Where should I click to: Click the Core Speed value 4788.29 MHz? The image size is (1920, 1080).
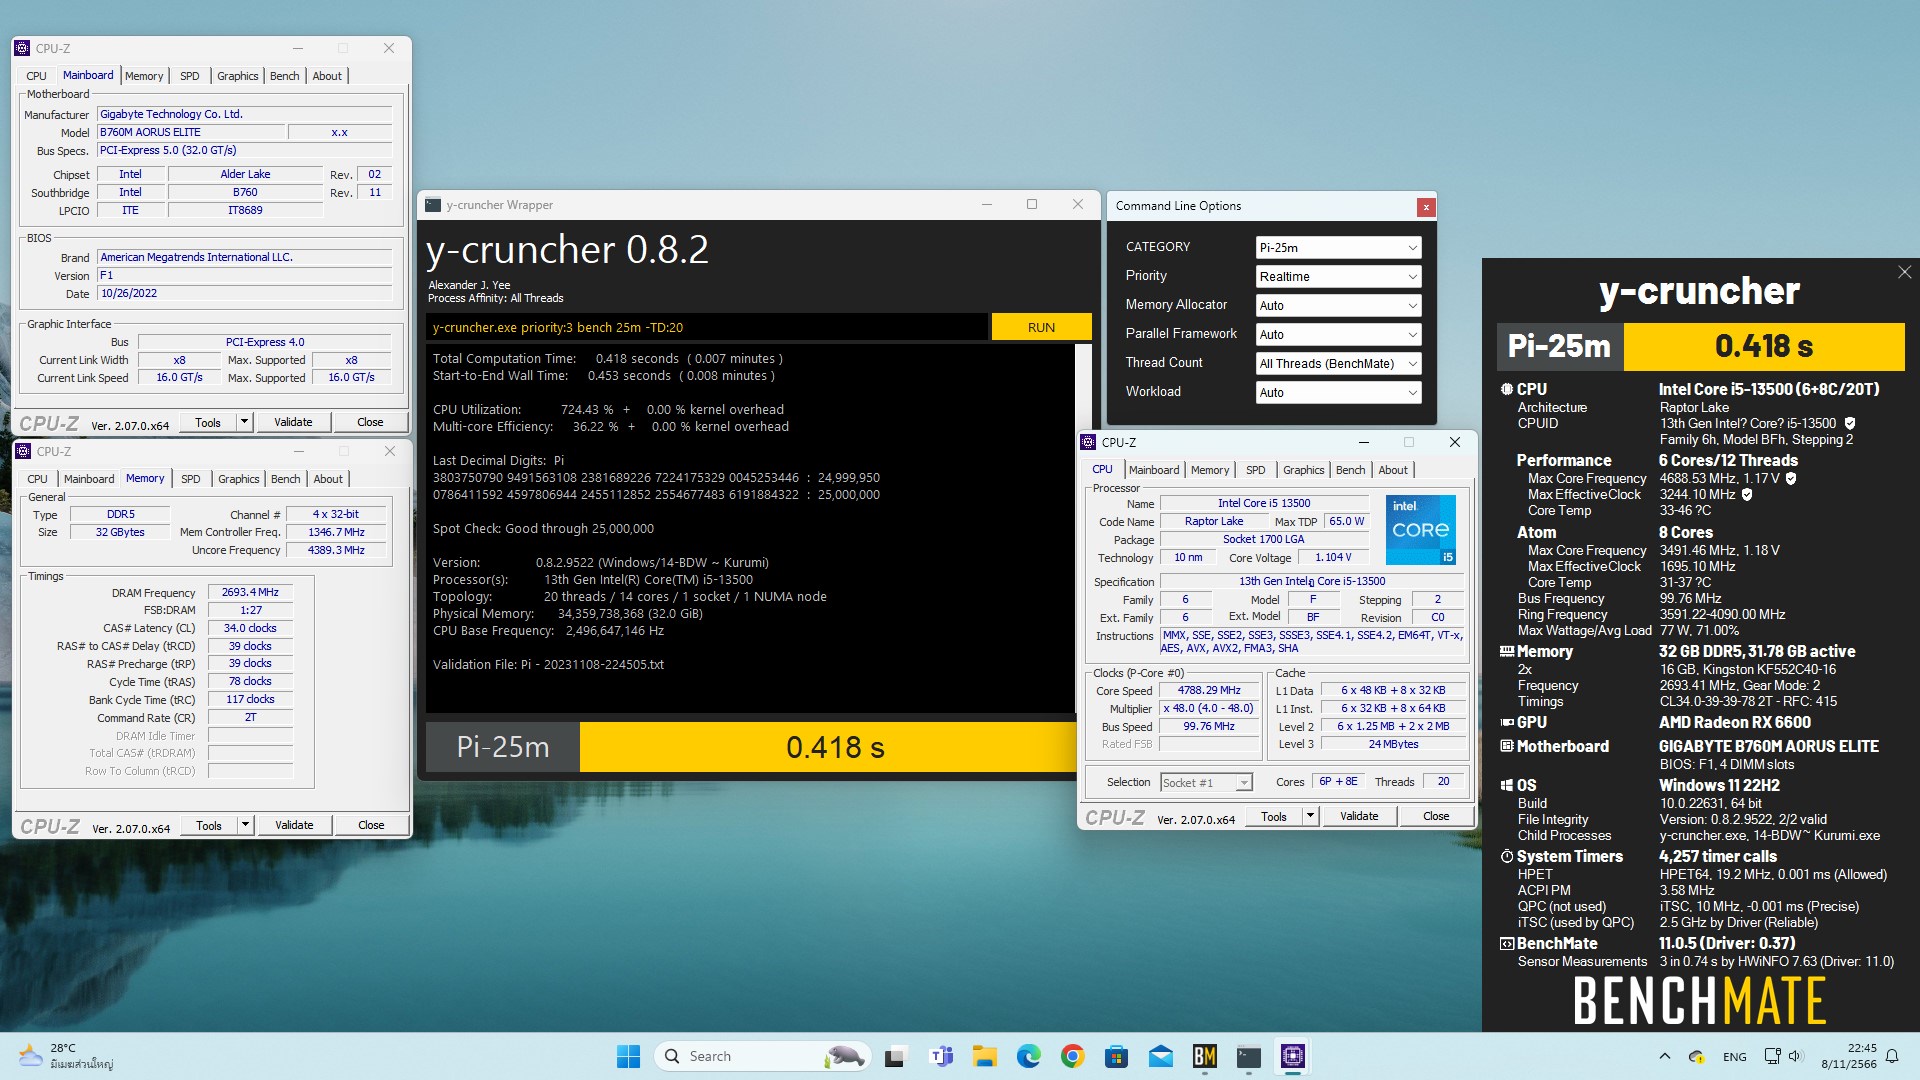[1209, 691]
